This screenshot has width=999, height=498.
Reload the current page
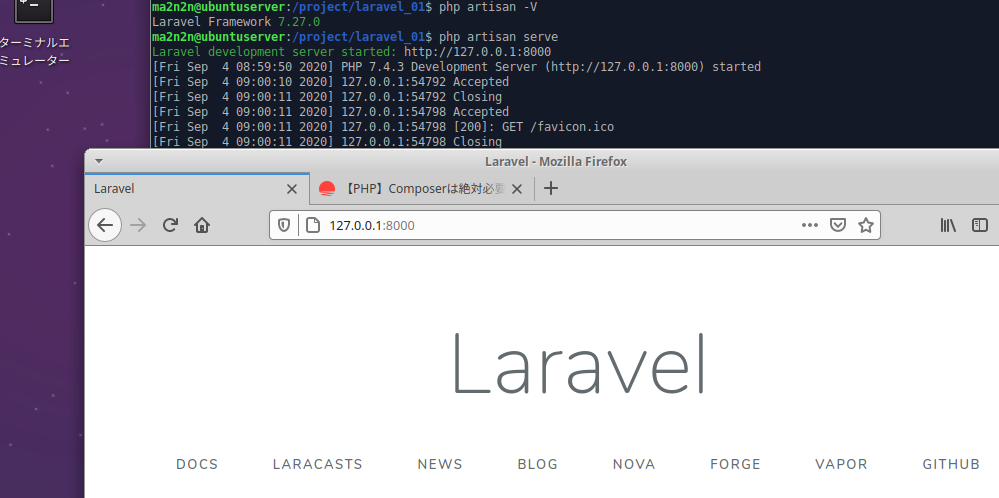(x=169, y=225)
